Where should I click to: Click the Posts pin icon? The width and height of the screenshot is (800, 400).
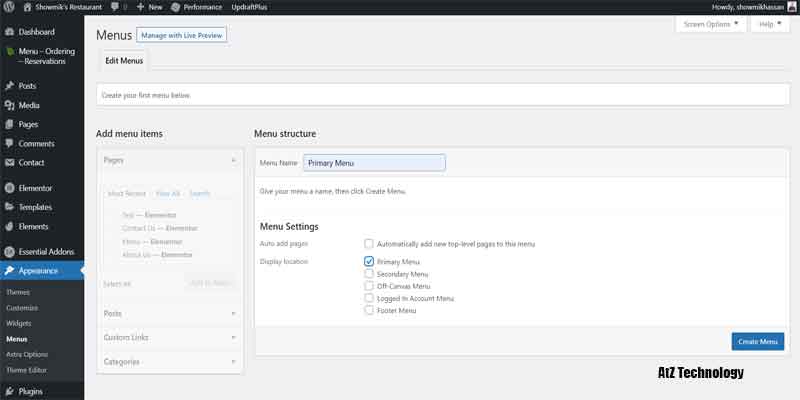pos(9,86)
